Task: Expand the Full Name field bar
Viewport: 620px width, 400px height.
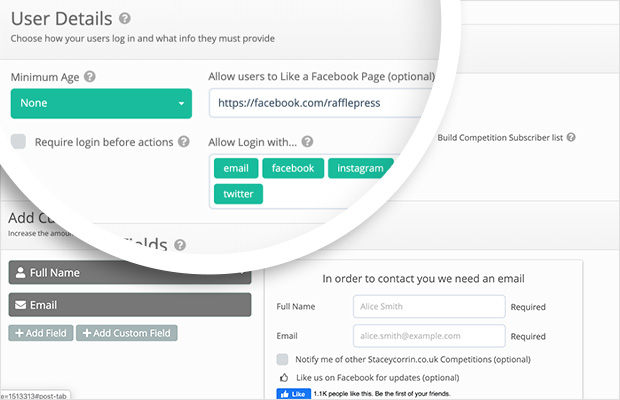Action: [130, 272]
